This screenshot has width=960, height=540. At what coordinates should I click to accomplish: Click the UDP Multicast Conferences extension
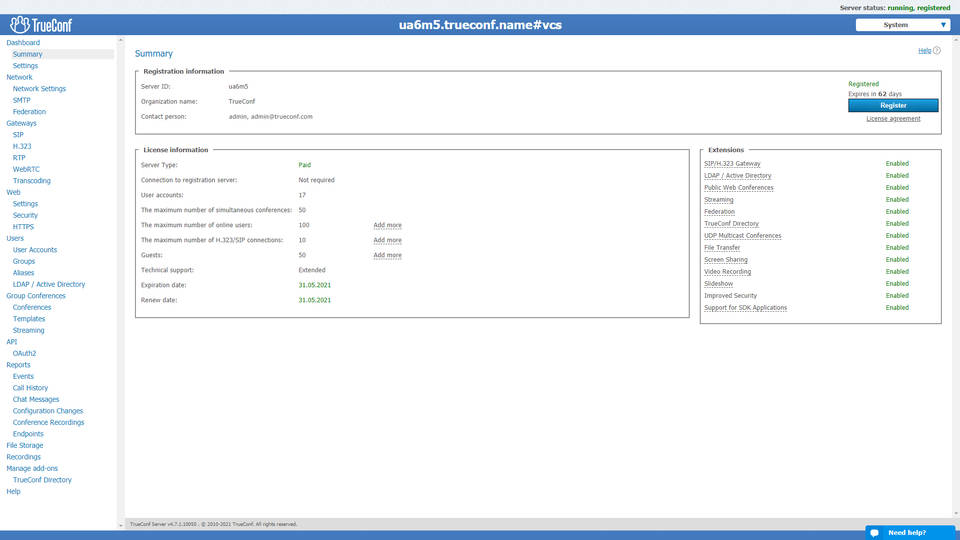[743, 236]
